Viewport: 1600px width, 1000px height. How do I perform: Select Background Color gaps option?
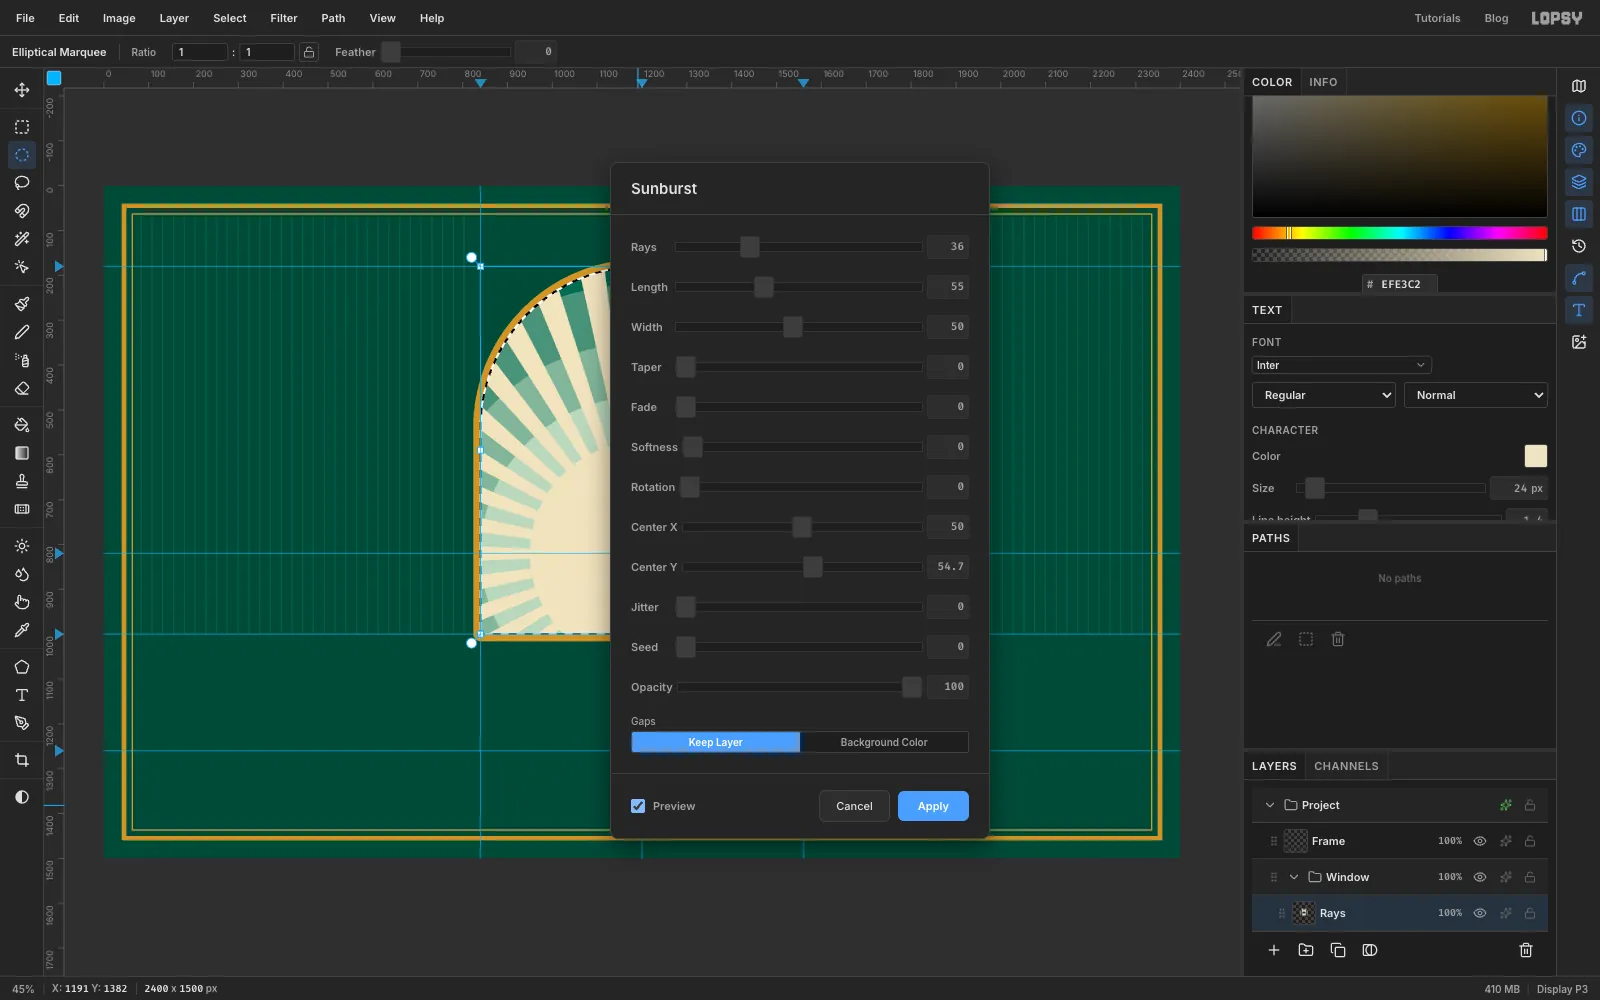(x=884, y=742)
